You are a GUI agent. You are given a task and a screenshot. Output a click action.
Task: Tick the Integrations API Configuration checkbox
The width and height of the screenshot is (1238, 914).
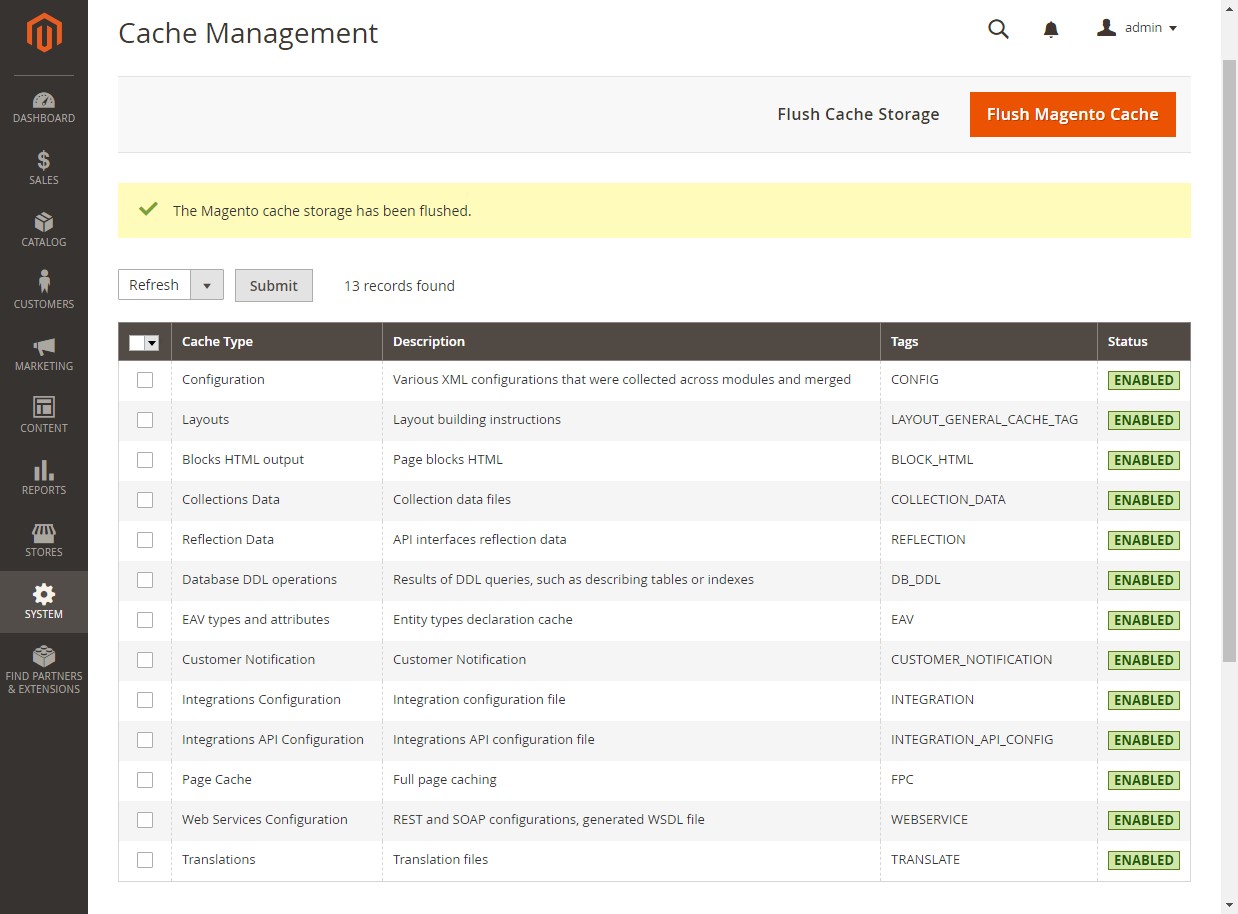pos(145,740)
